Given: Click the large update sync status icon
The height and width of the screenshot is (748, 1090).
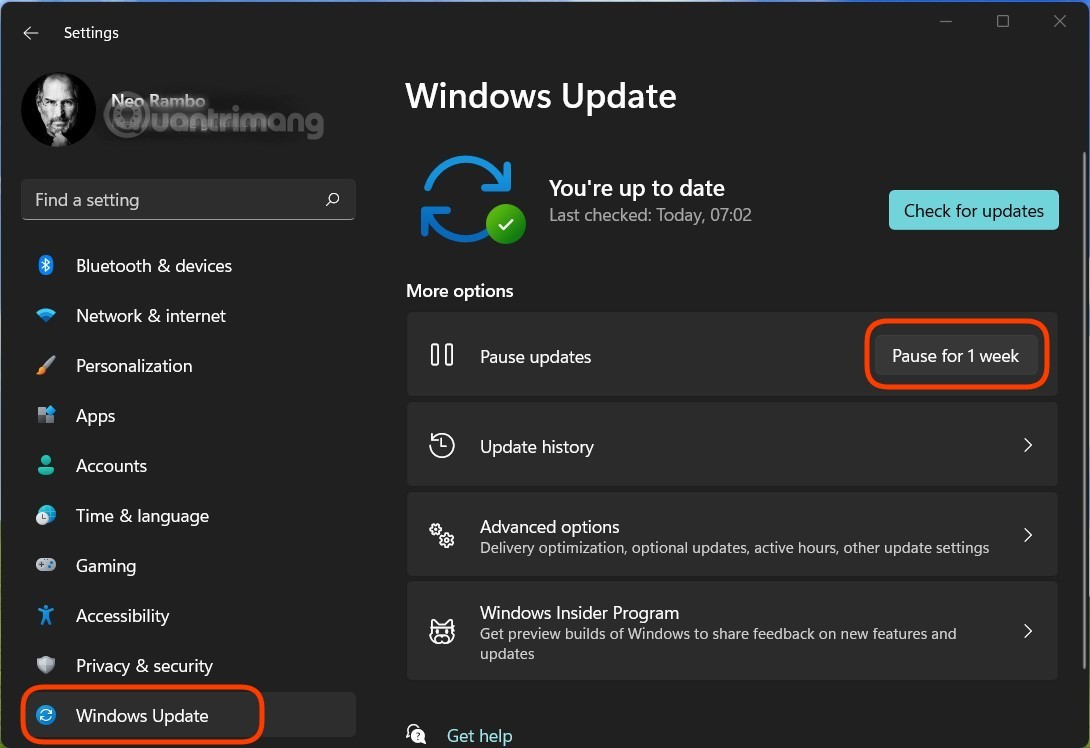Looking at the screenshot, I should pos(471,200).
